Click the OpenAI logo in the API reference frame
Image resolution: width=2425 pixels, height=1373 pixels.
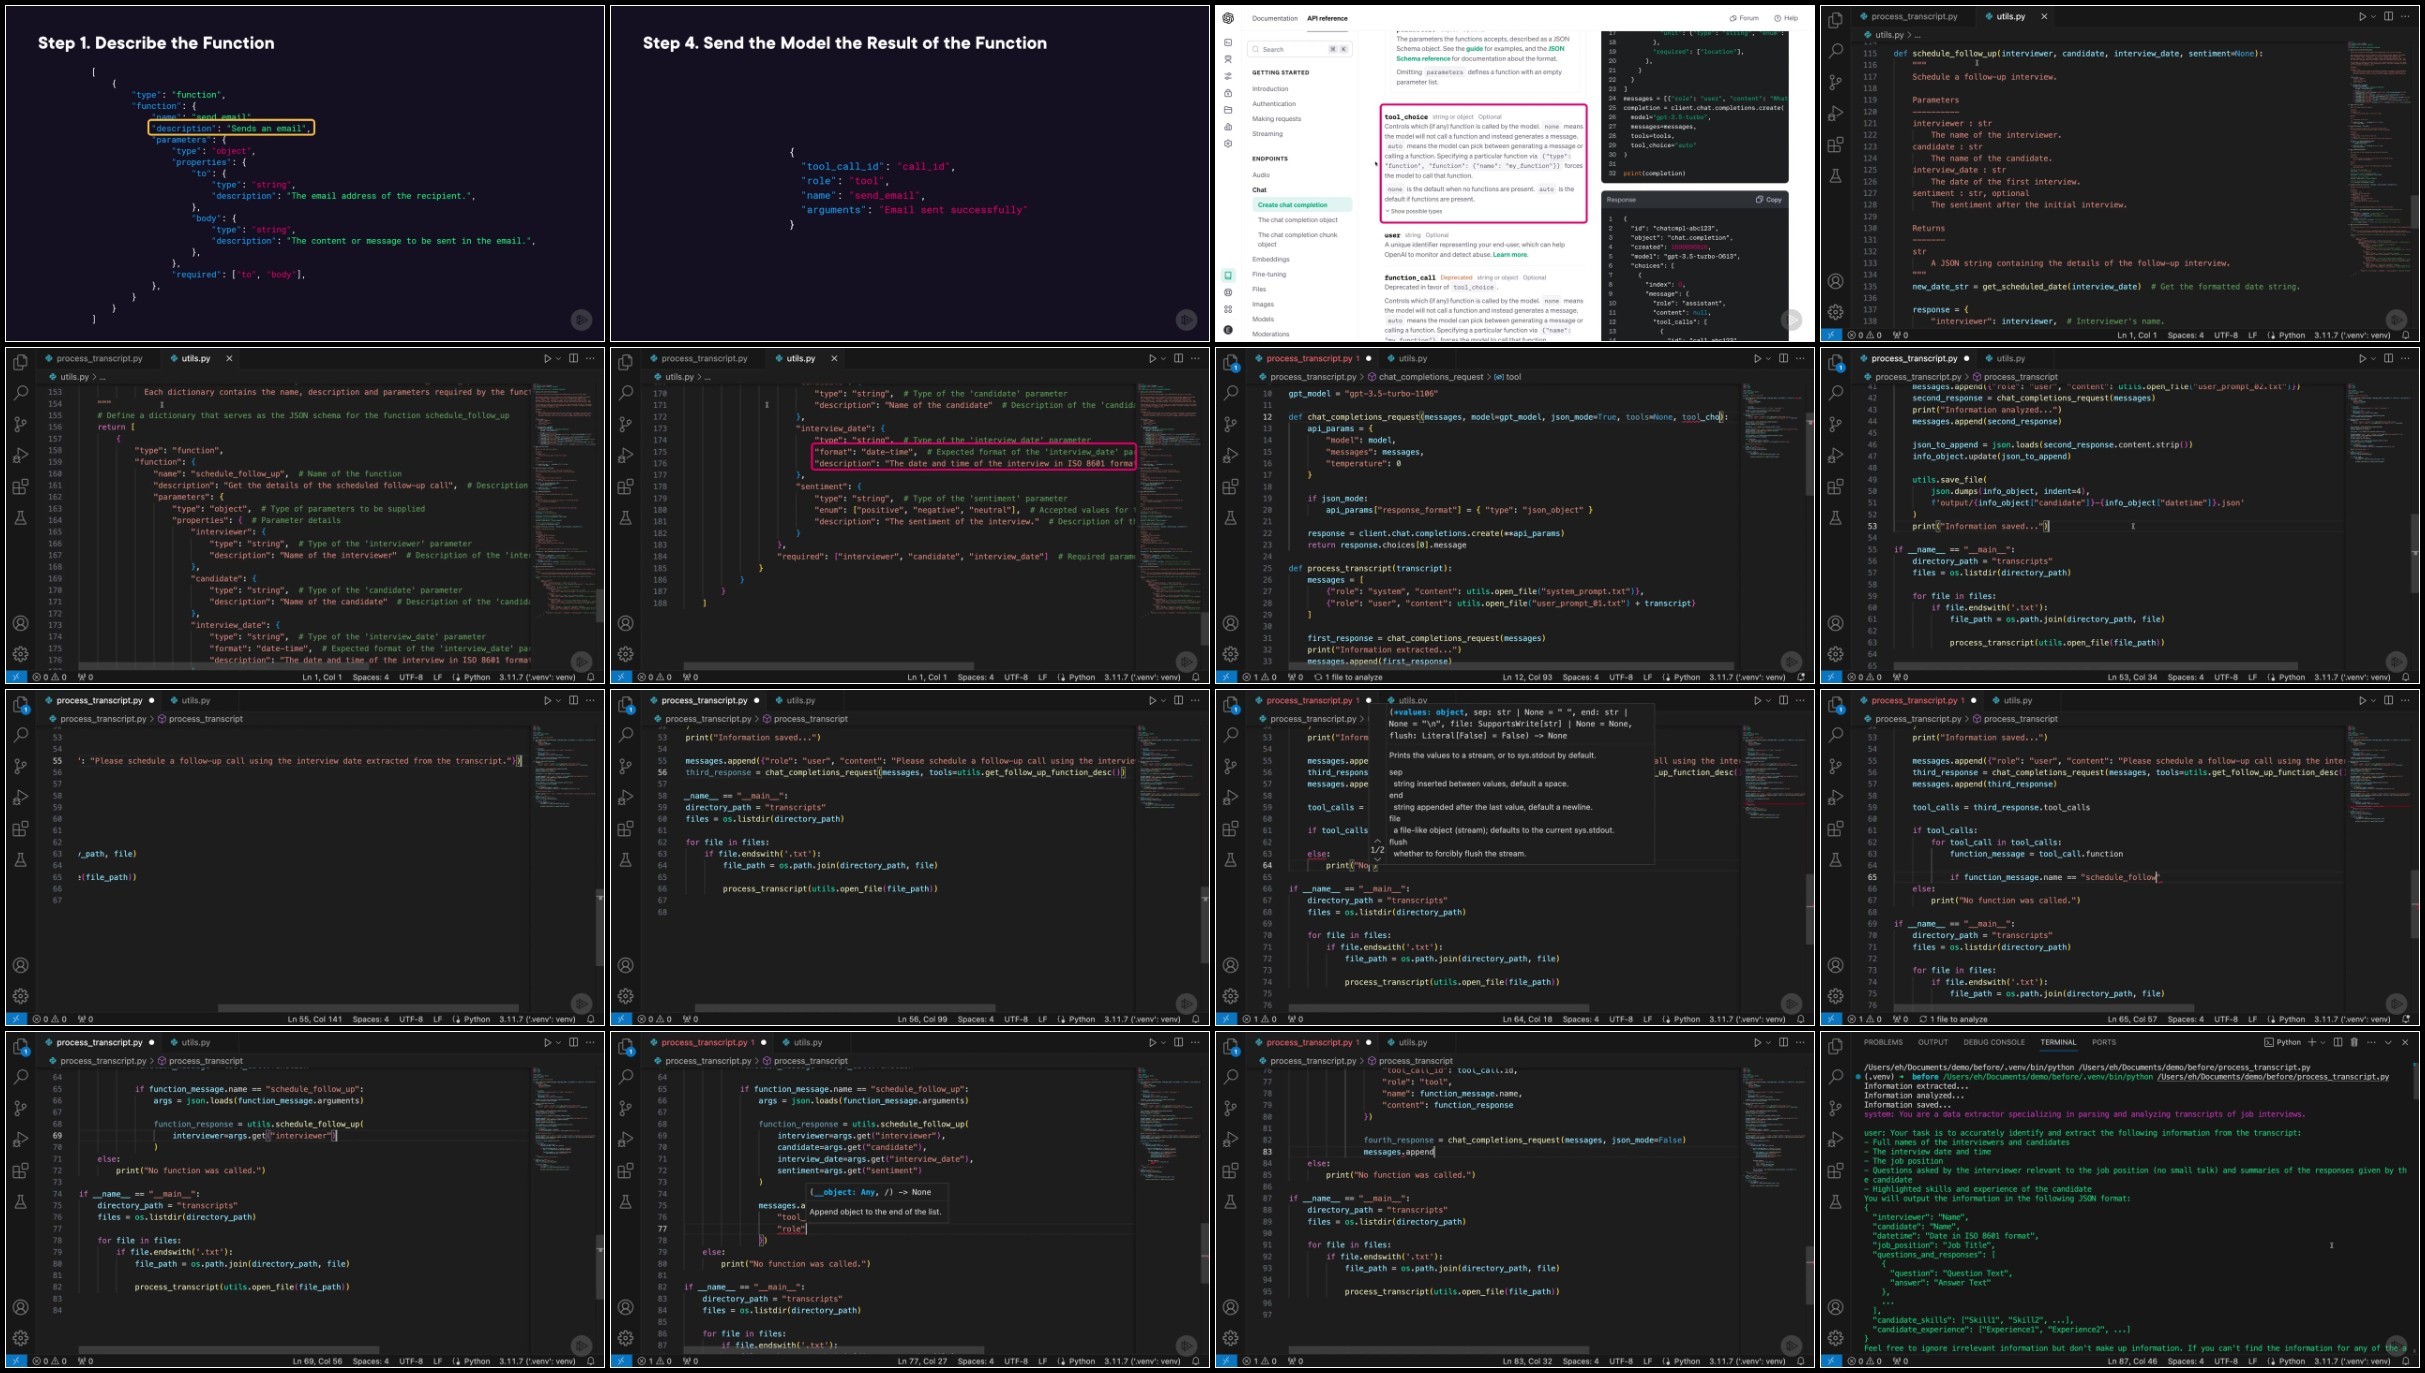(1228, 18)
